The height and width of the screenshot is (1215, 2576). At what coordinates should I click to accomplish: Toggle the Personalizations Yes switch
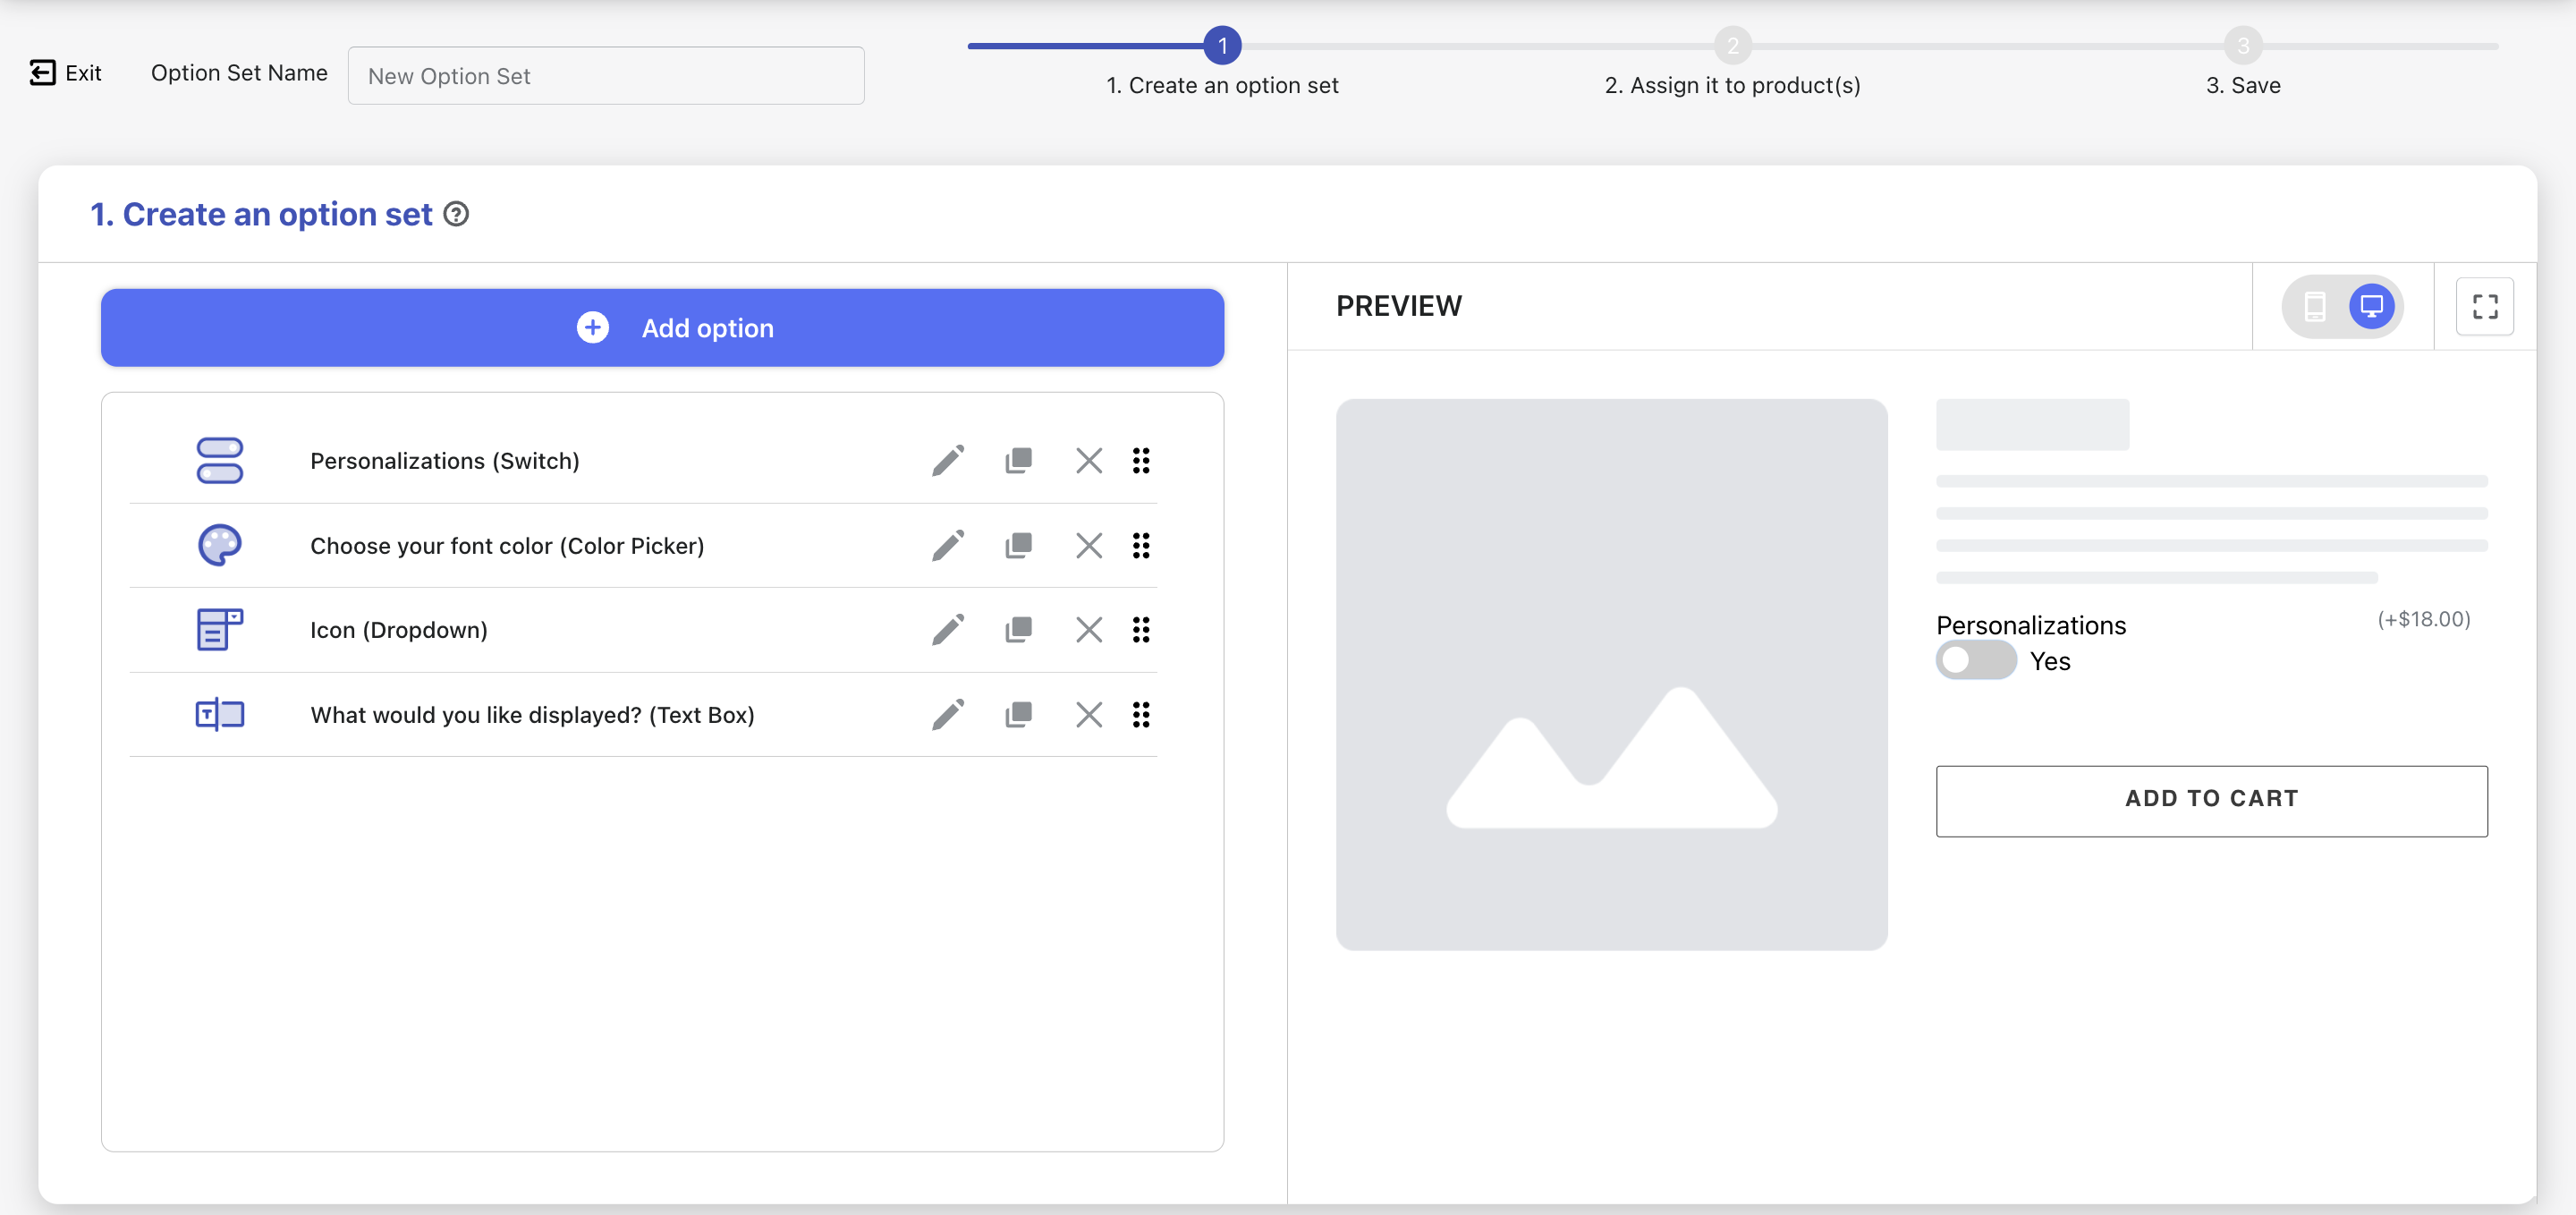click(x=1975, y=661)
